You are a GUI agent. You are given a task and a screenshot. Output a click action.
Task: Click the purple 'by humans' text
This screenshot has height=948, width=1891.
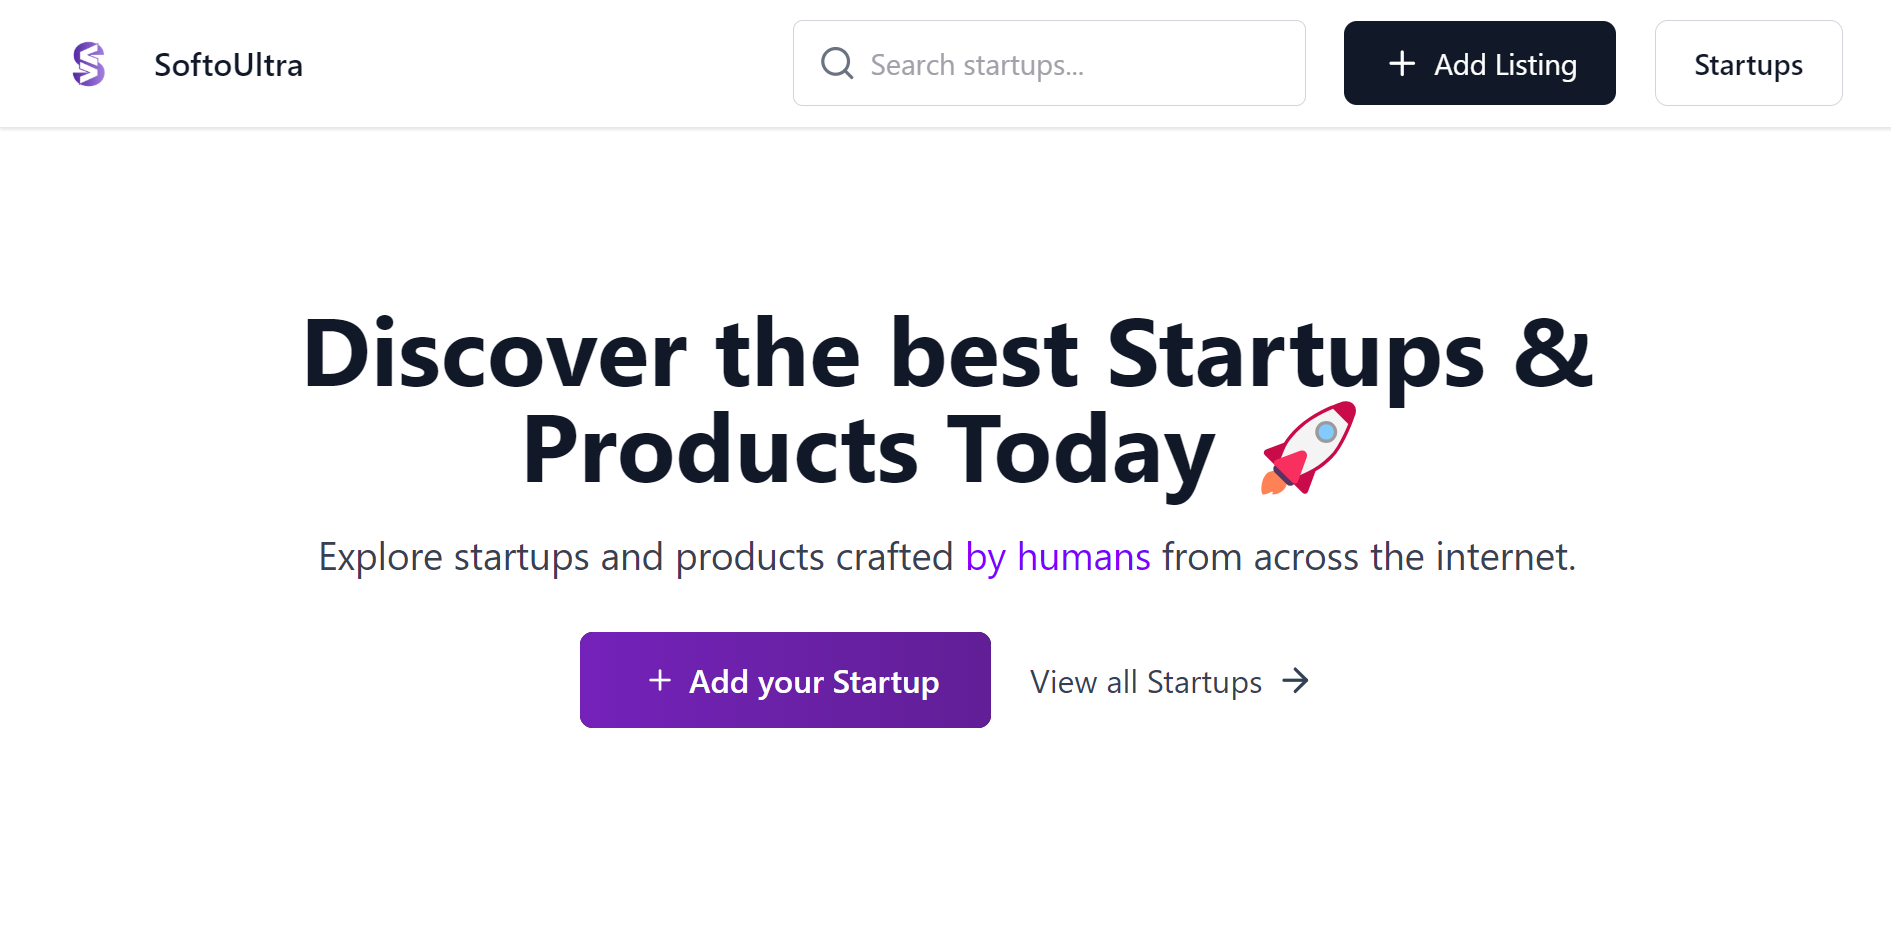point(1058,557)
